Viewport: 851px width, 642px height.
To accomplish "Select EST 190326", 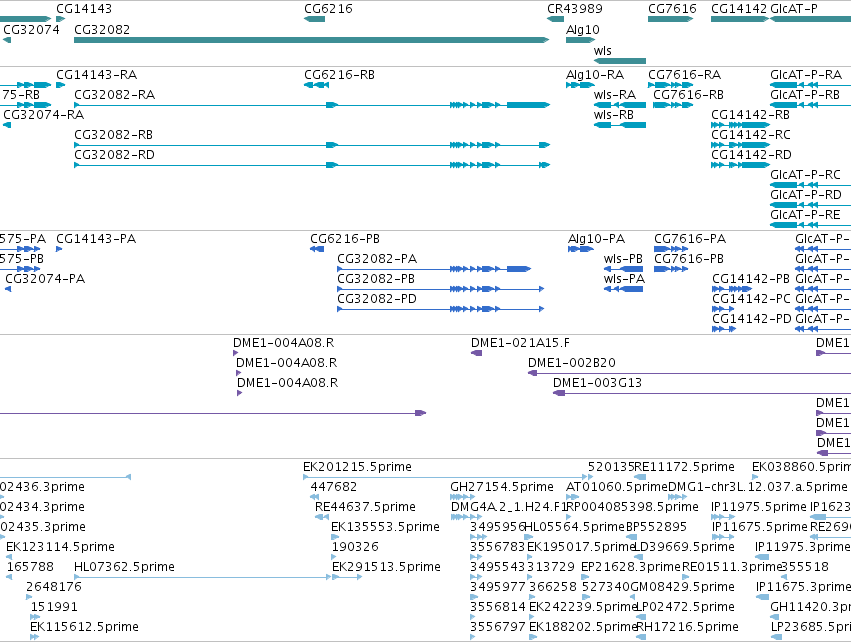I will coord(335,557).
